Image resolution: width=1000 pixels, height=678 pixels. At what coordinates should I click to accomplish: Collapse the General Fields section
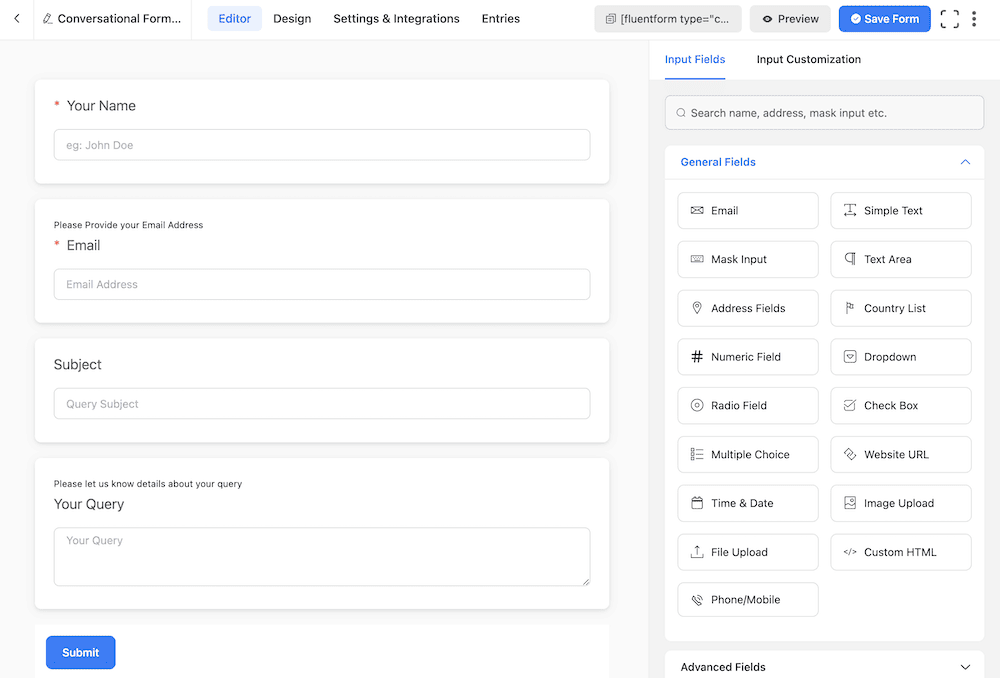(x=965, y=162)
